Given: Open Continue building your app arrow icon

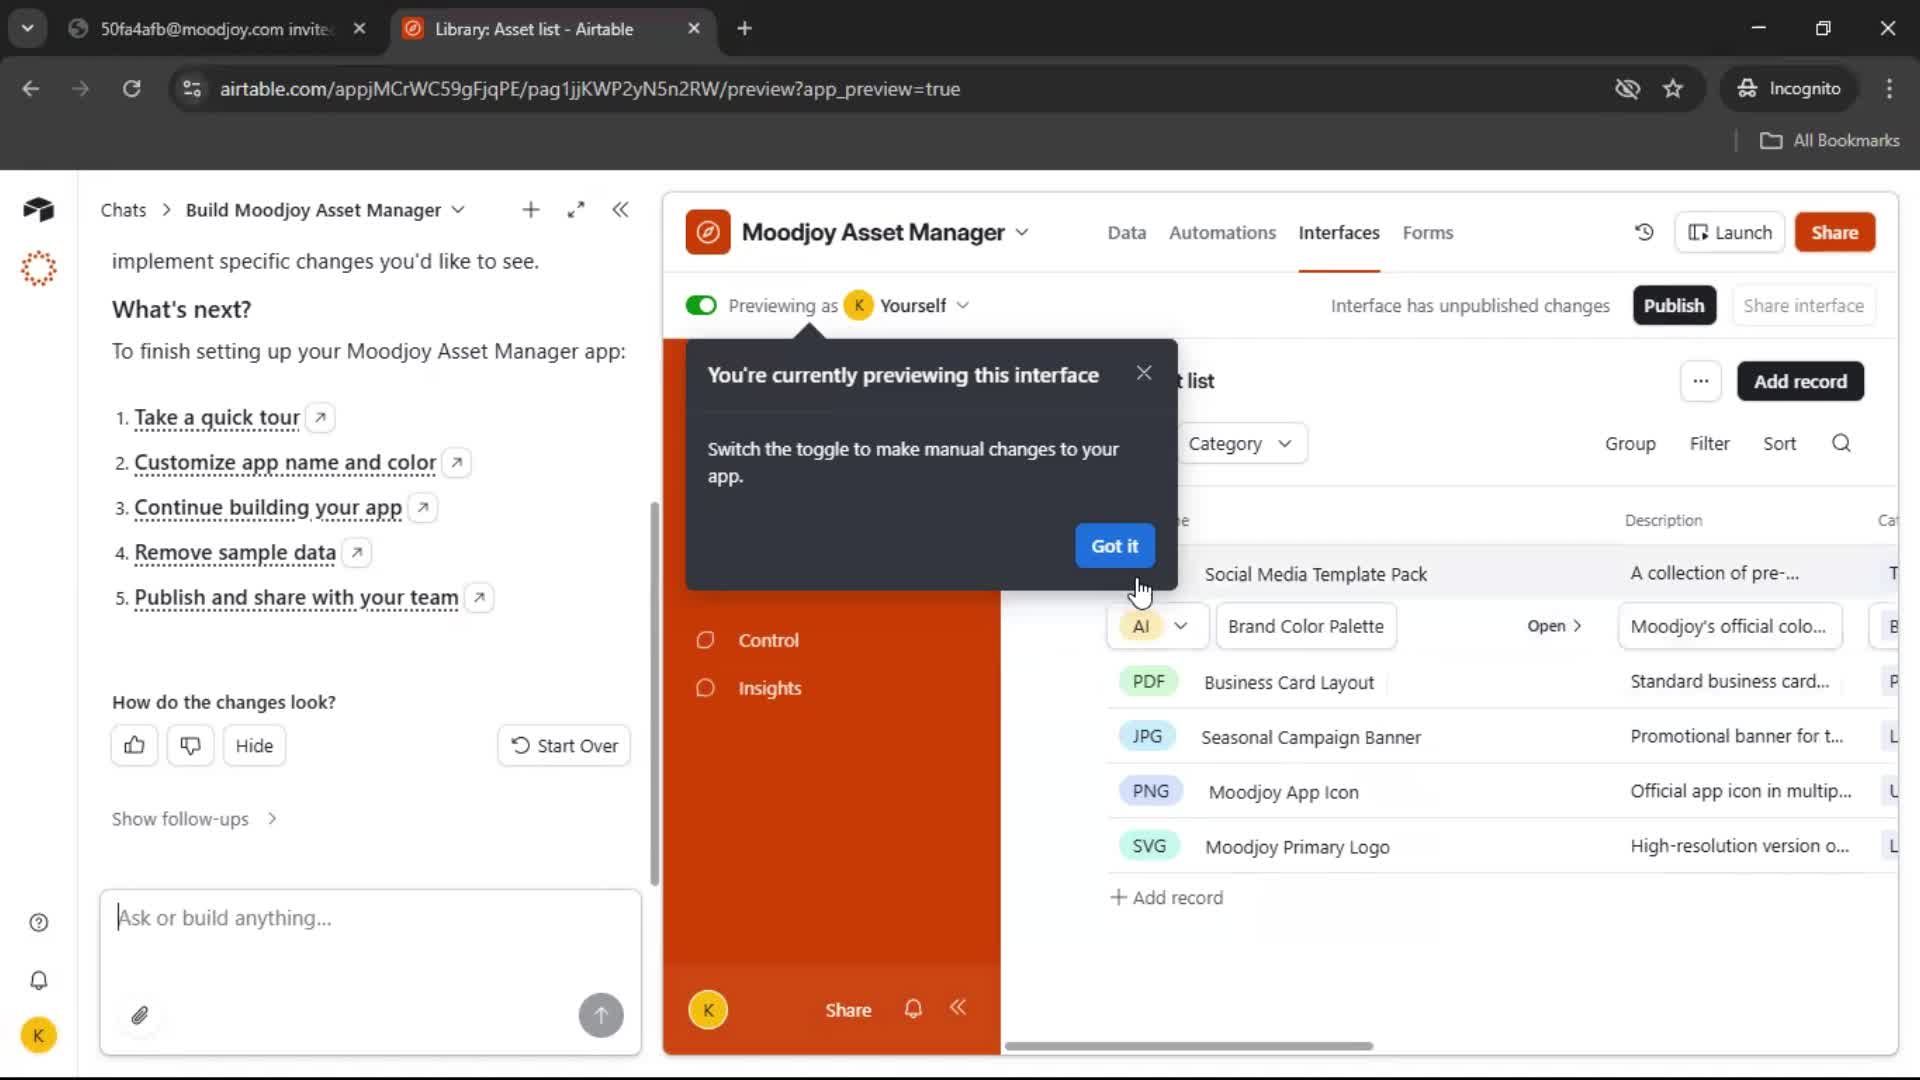Looking at the screenshot, I should [423, 507].
